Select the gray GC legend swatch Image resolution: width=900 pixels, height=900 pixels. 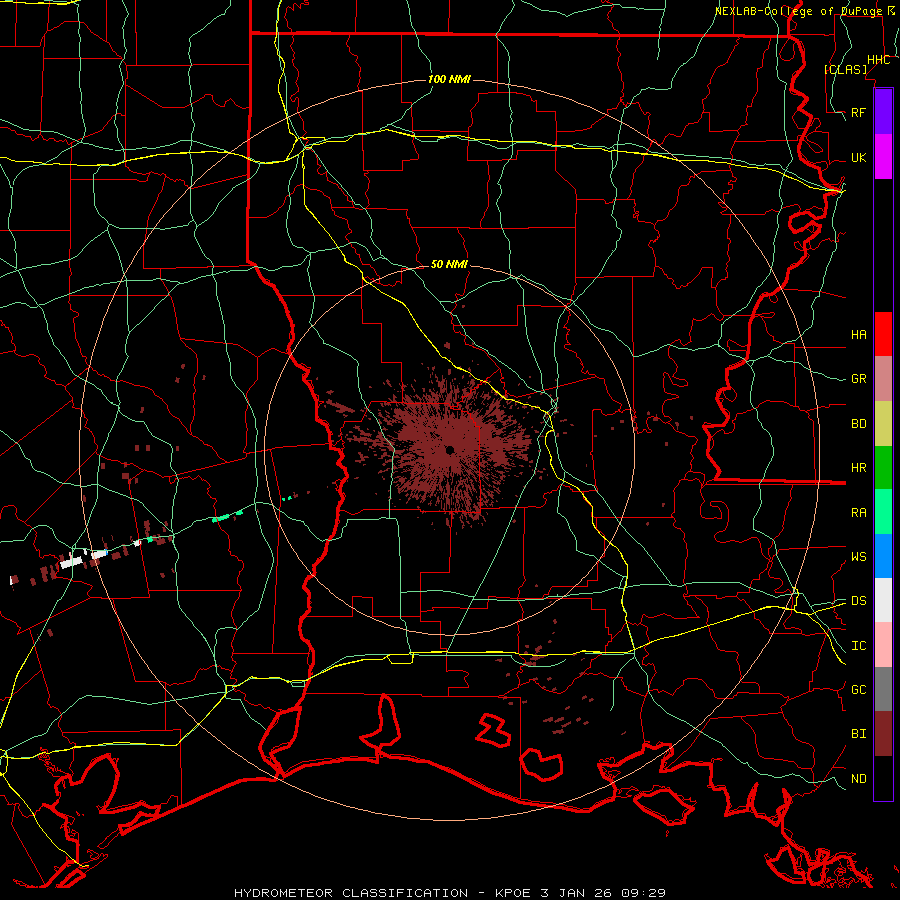coord(883,689)
